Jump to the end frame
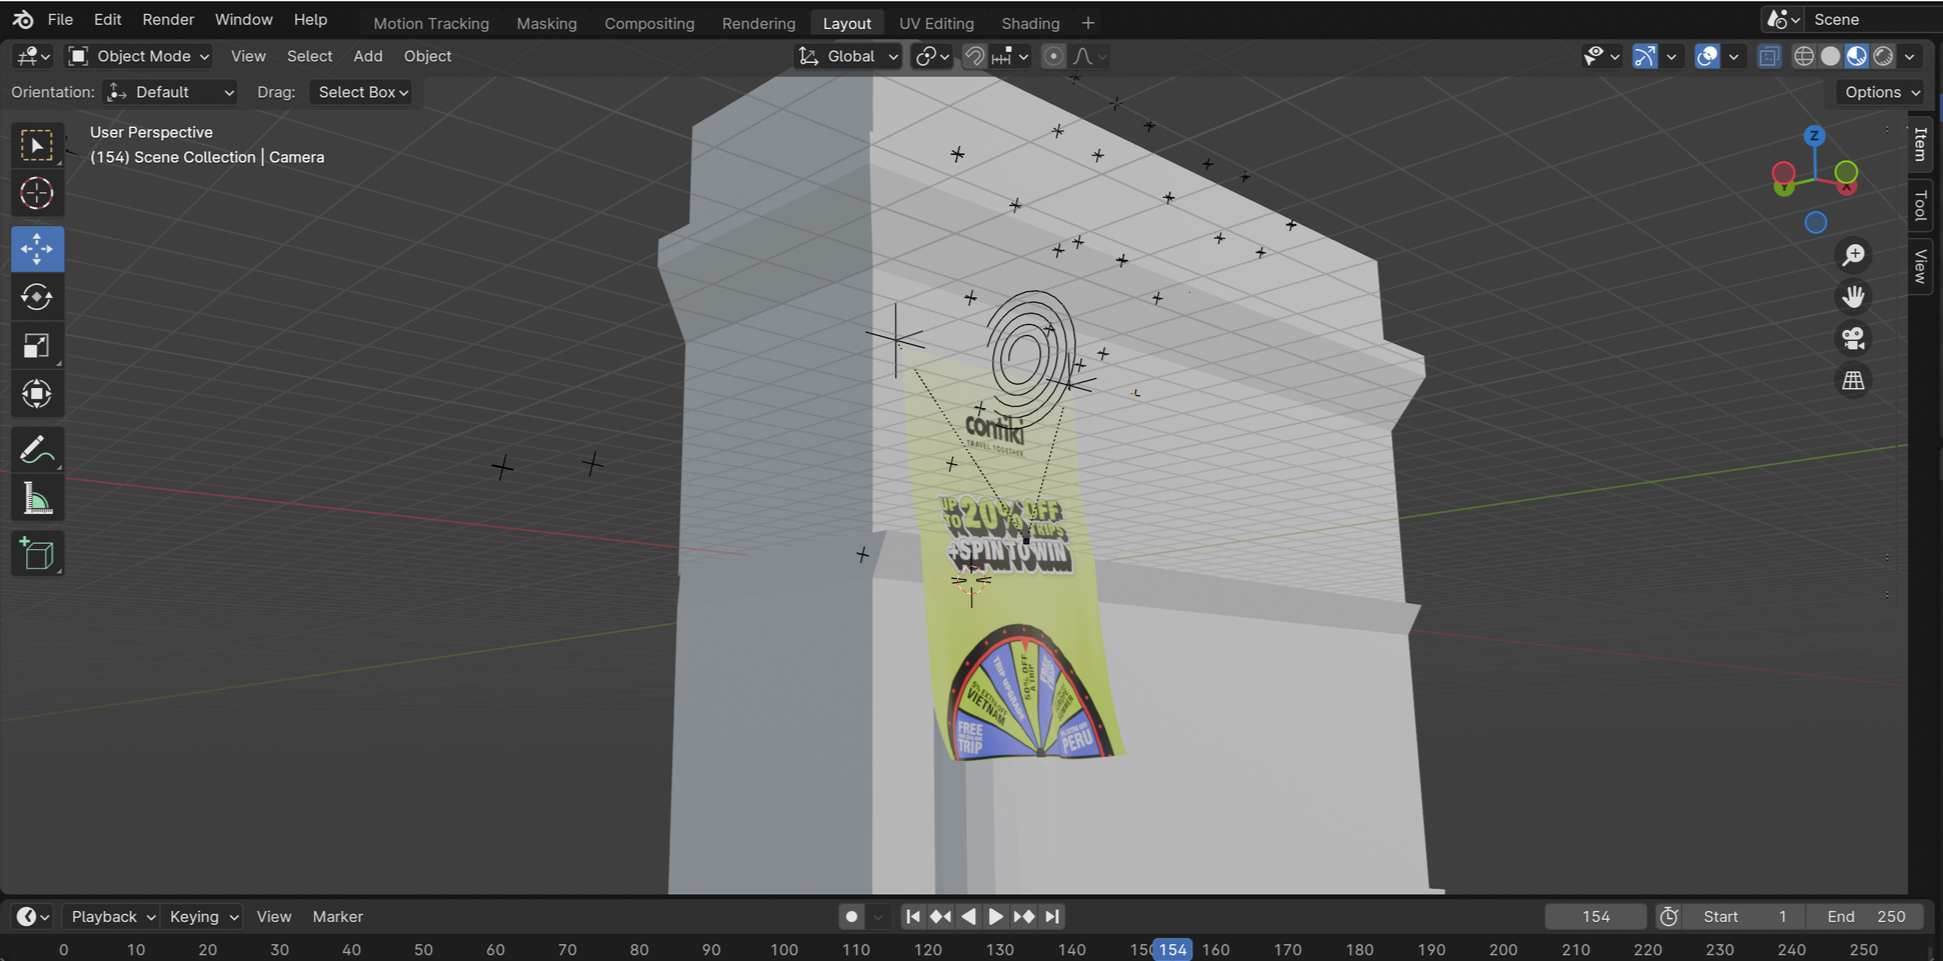Image resolution: width=1943 pixels, height=961 pixels. 1052,916
